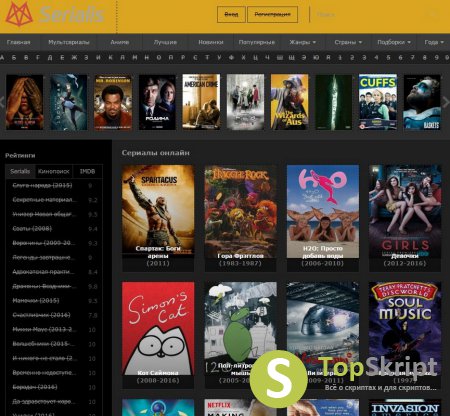Filter by letter Ж in alphabet bar
Image resolution: width=450 pixels, height=416 pixels.
[74, 58]
